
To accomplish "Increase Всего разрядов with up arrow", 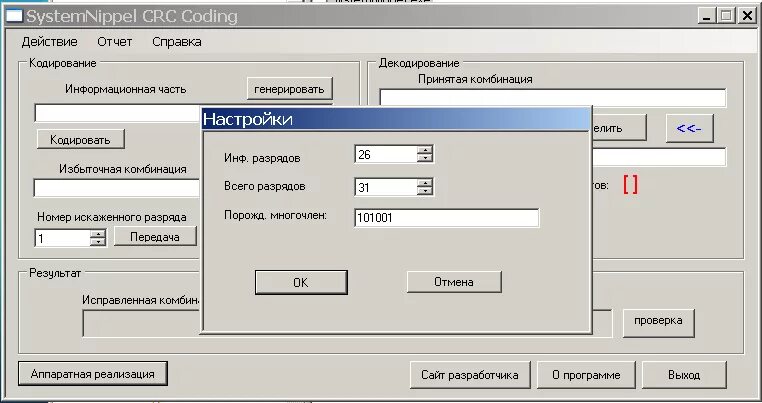I will (425, 183).
